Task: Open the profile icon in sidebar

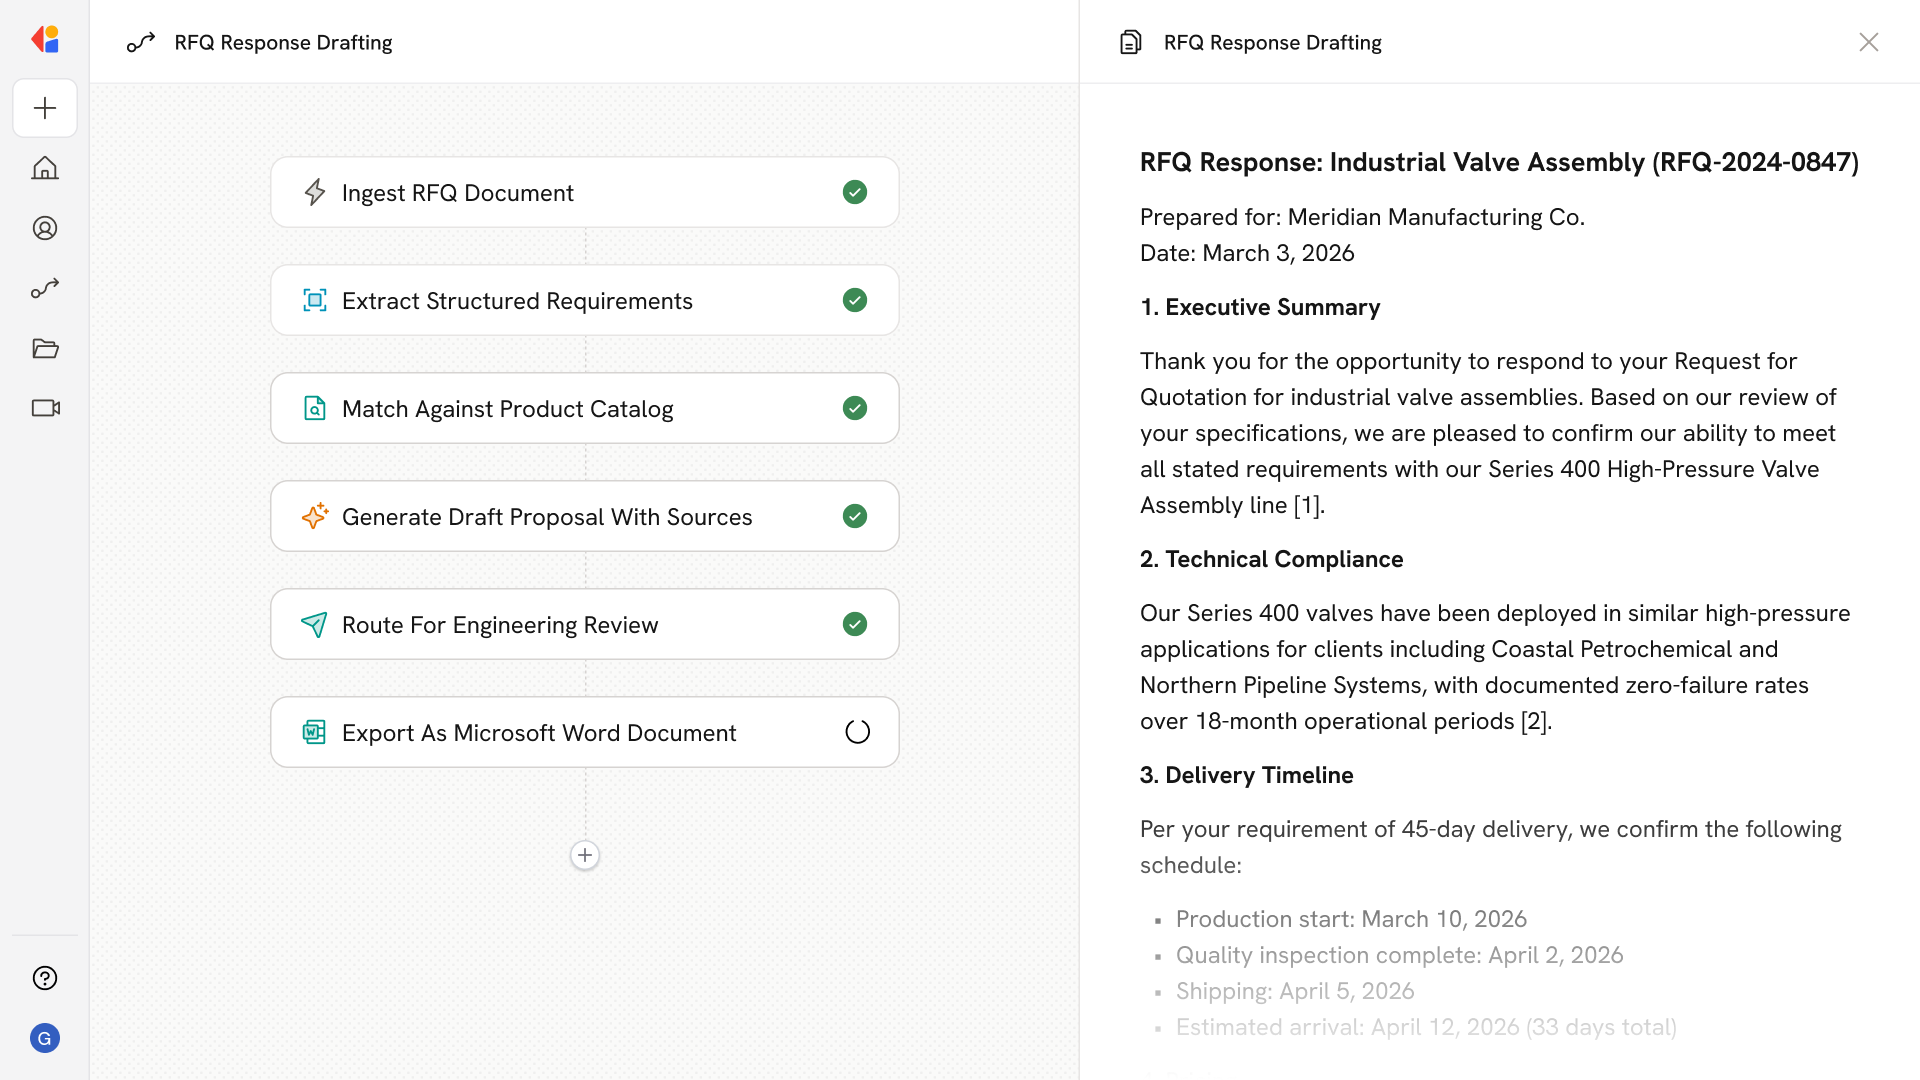Action: [x=45, y=228]
